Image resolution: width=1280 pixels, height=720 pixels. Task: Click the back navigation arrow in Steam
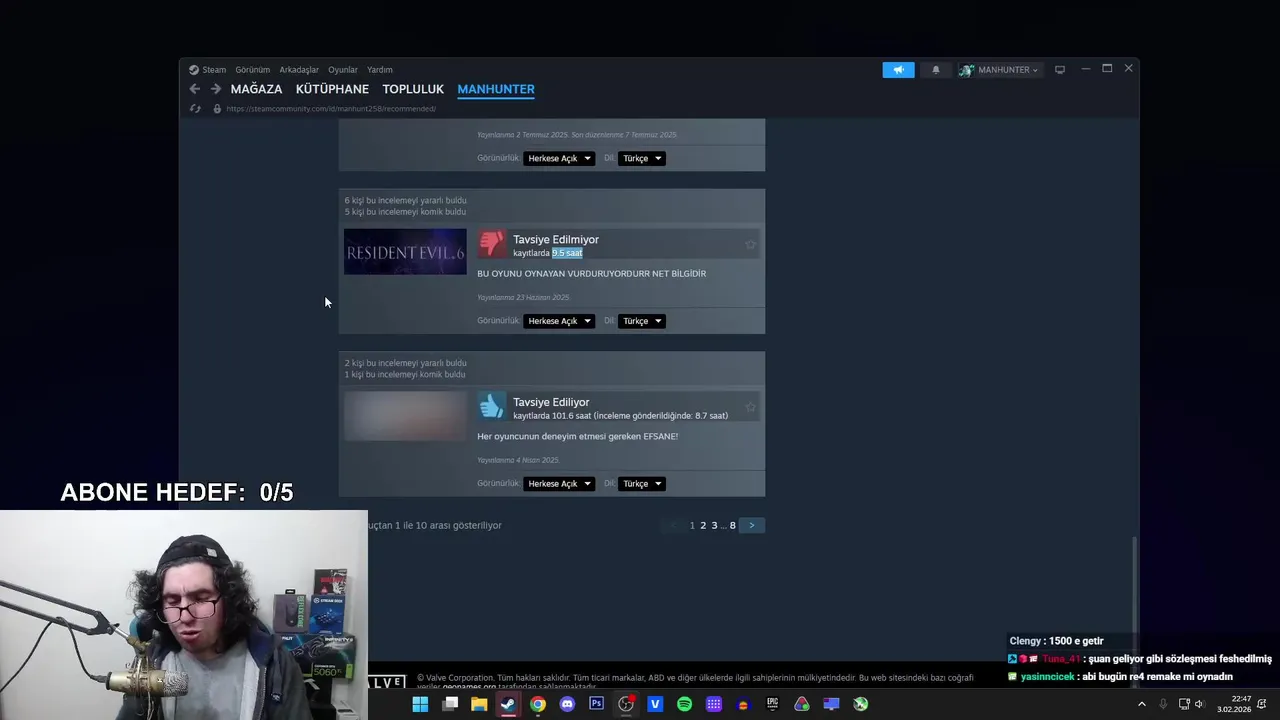pyautogui.click(x=195, y=89)
